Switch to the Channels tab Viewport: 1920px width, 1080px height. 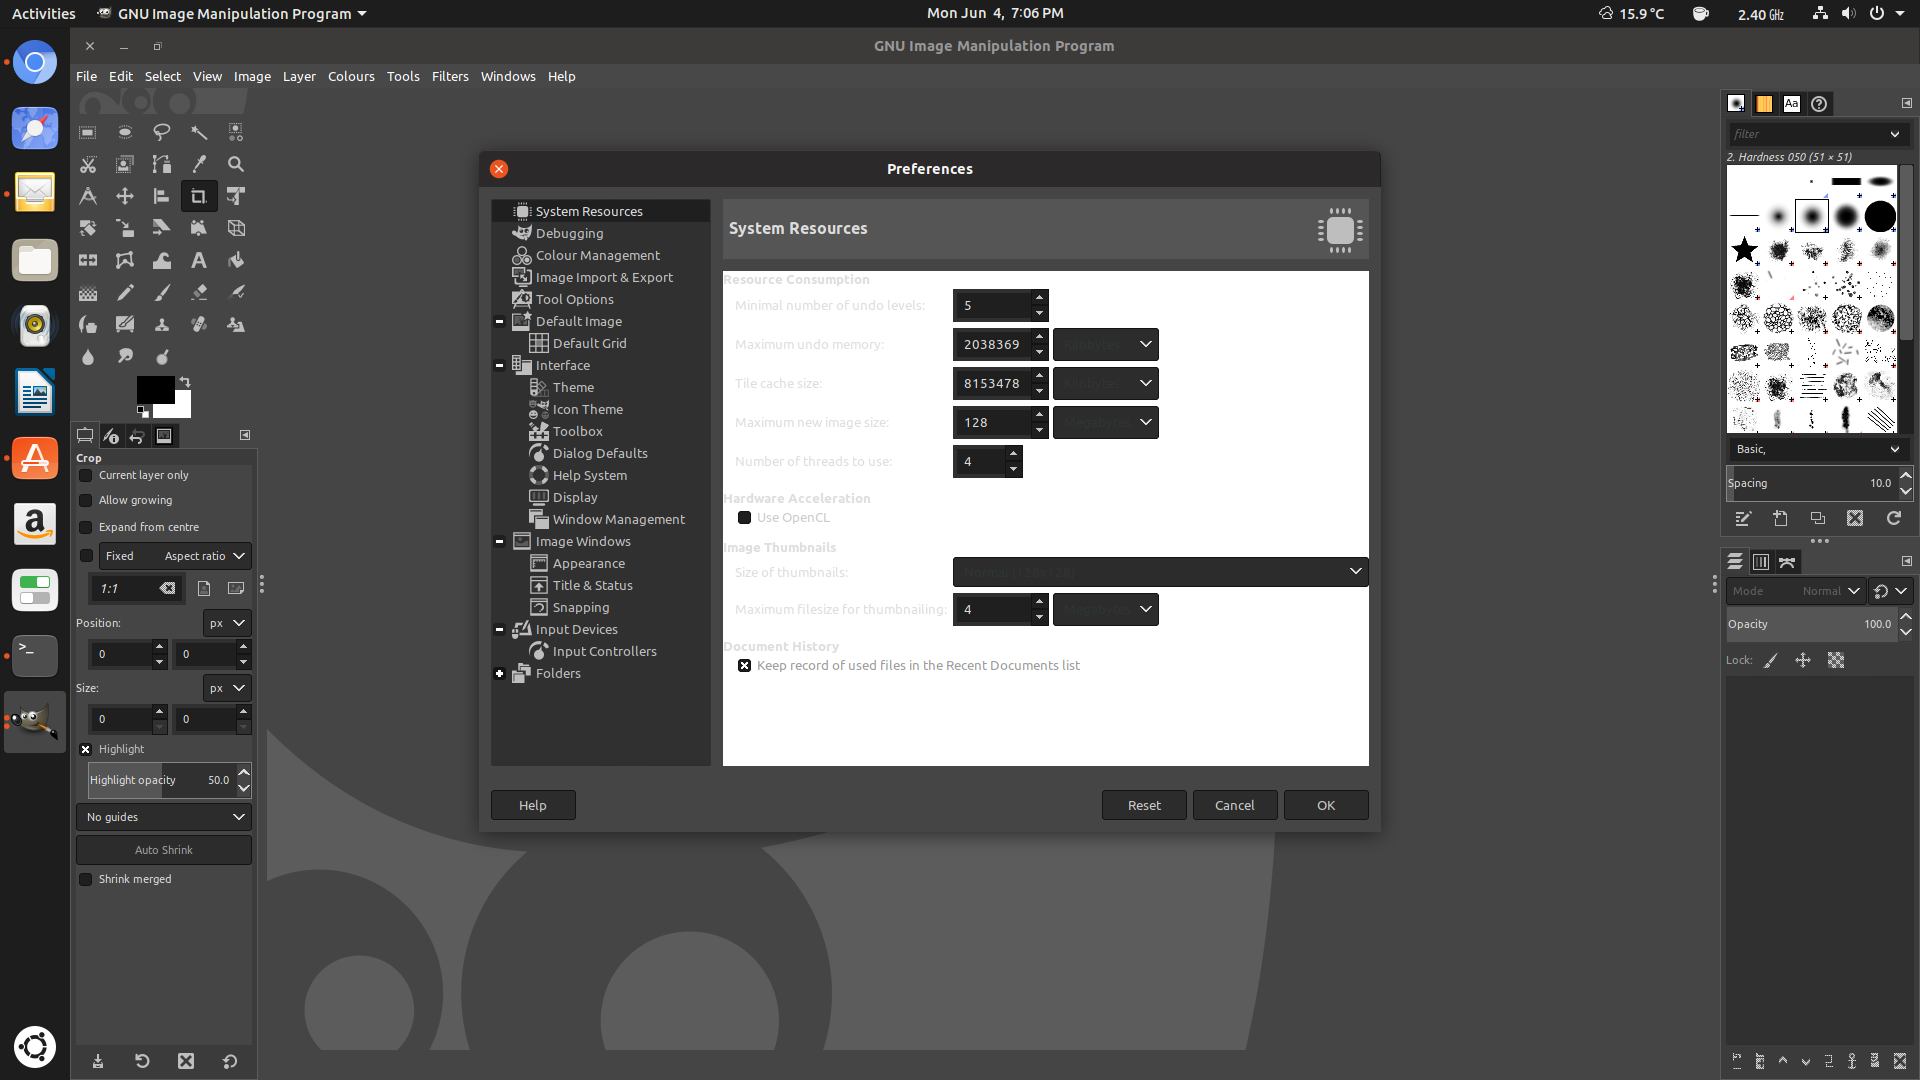click(x=1761, y=561)
